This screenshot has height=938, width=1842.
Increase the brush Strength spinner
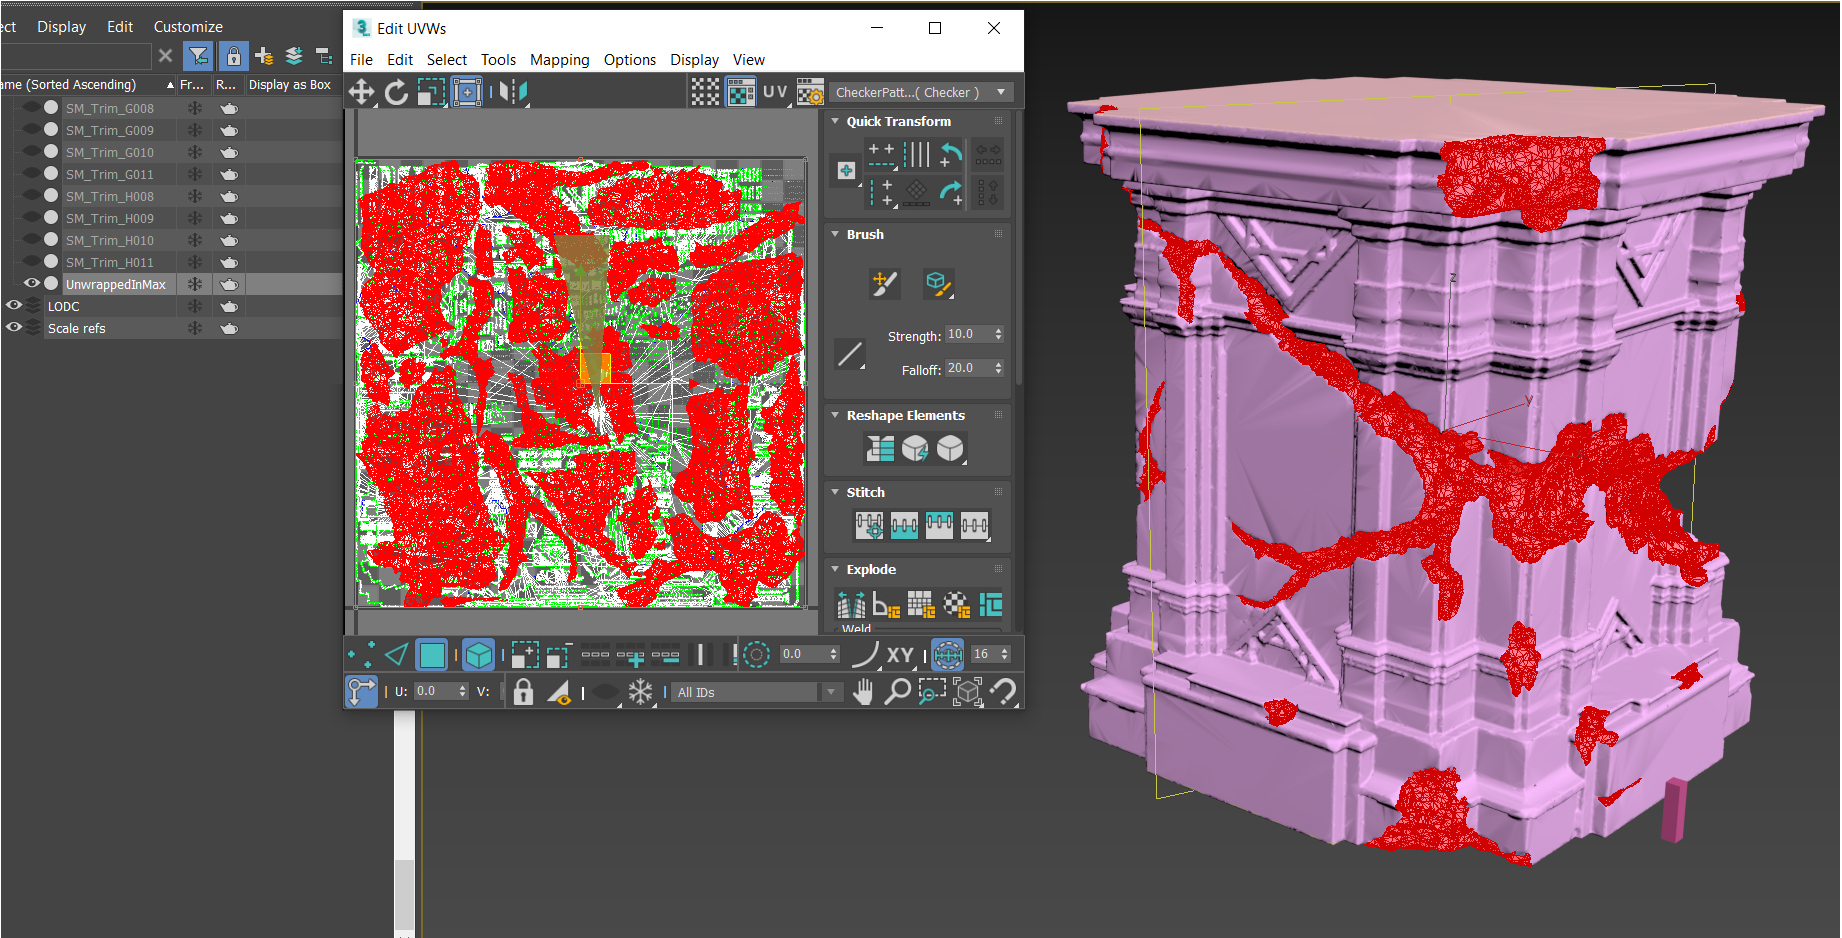pos(998,330)
